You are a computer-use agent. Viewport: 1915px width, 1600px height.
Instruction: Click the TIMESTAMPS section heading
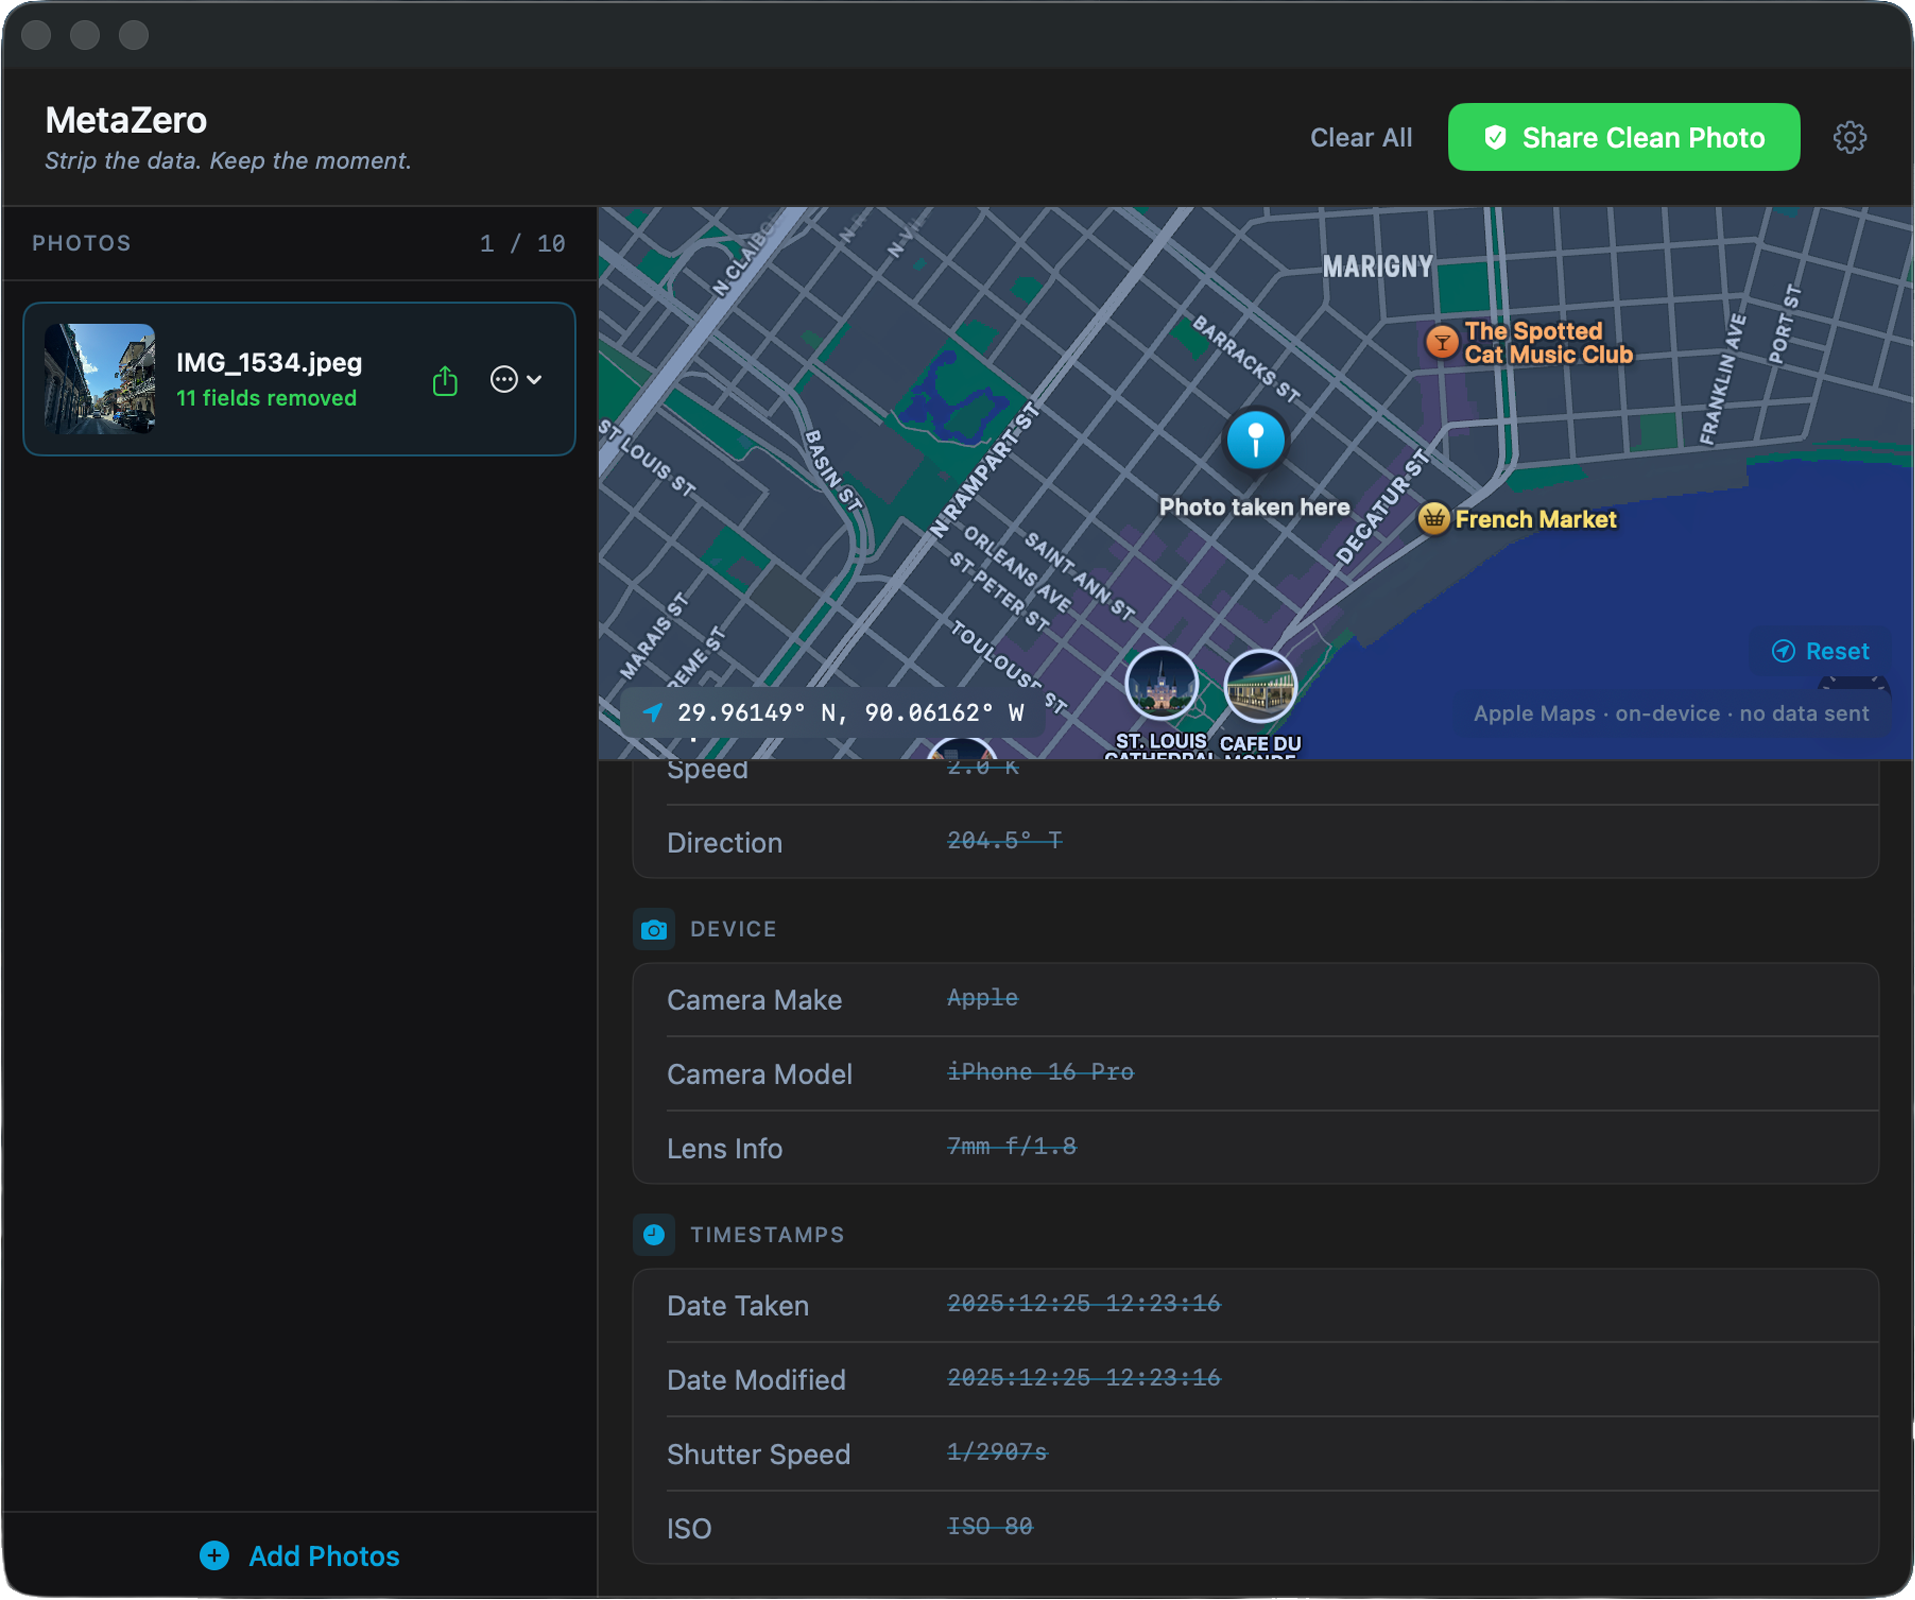(x=767, y=1235)
